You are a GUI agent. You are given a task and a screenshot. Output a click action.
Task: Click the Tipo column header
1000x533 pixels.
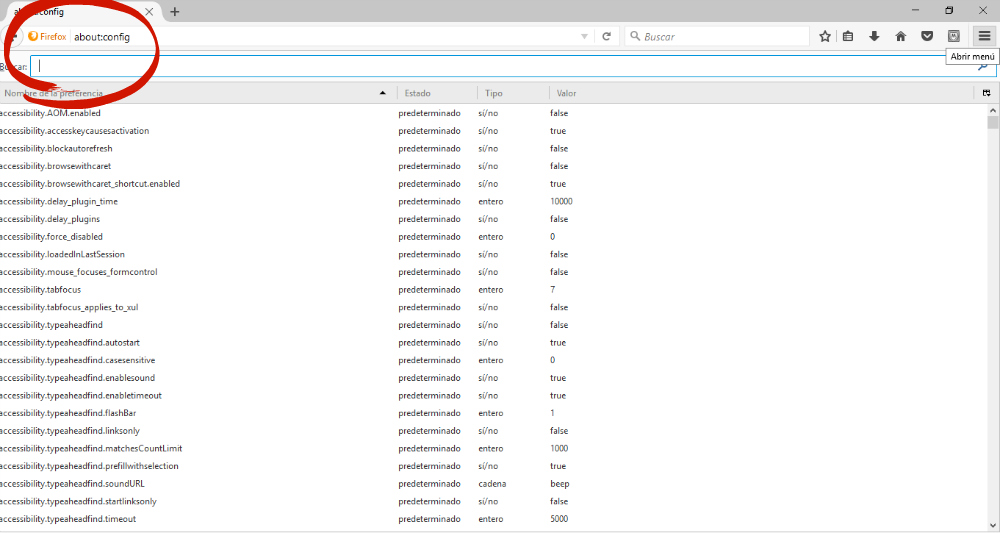tap(512, 93)
